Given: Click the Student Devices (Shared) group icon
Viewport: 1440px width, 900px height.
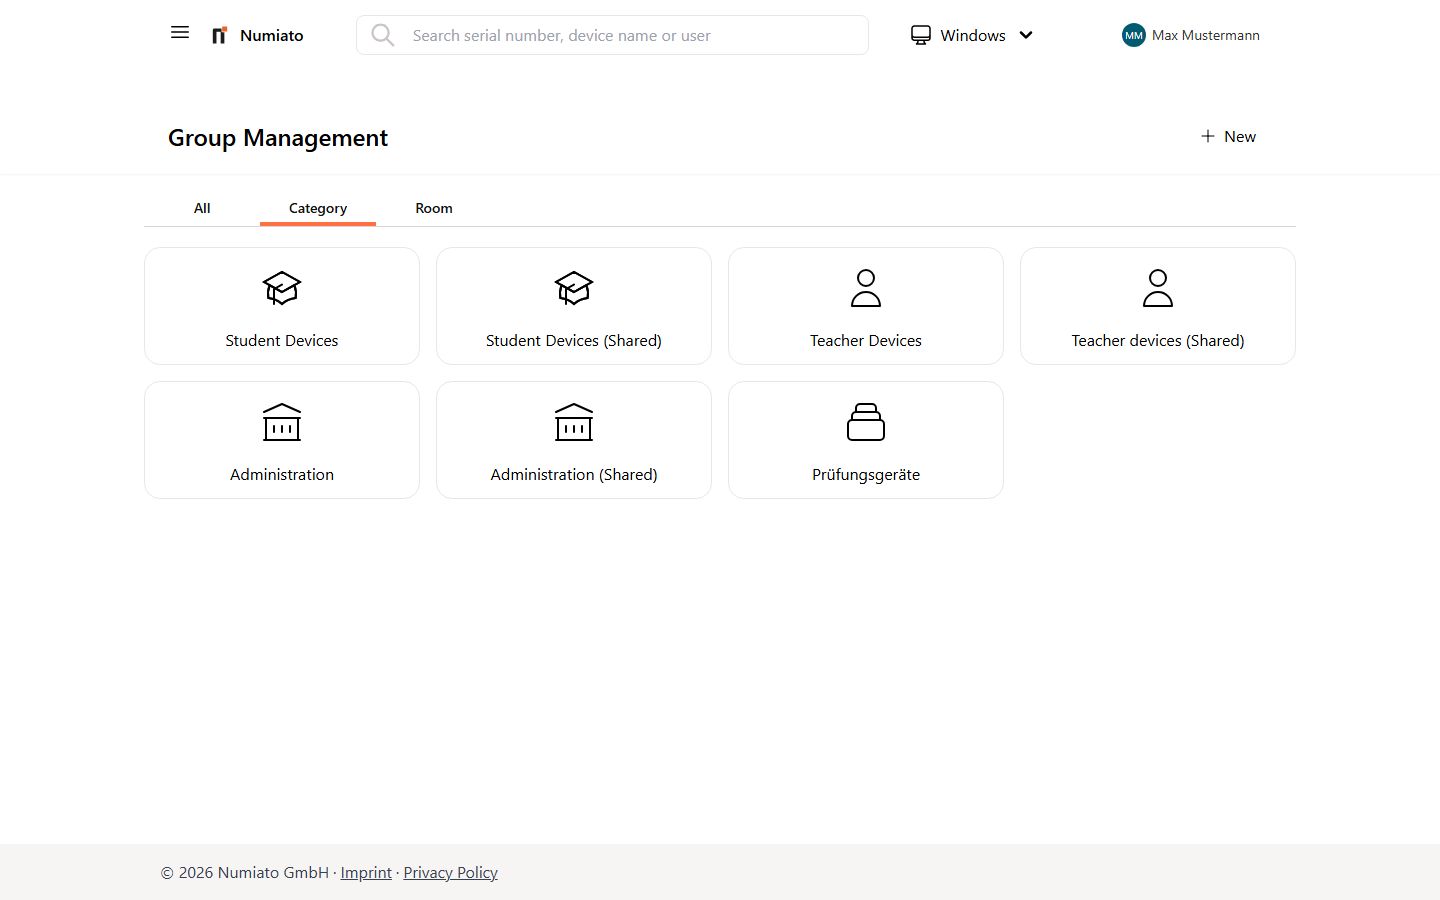Looking at the screenshot, I should (x=573, y=289).
